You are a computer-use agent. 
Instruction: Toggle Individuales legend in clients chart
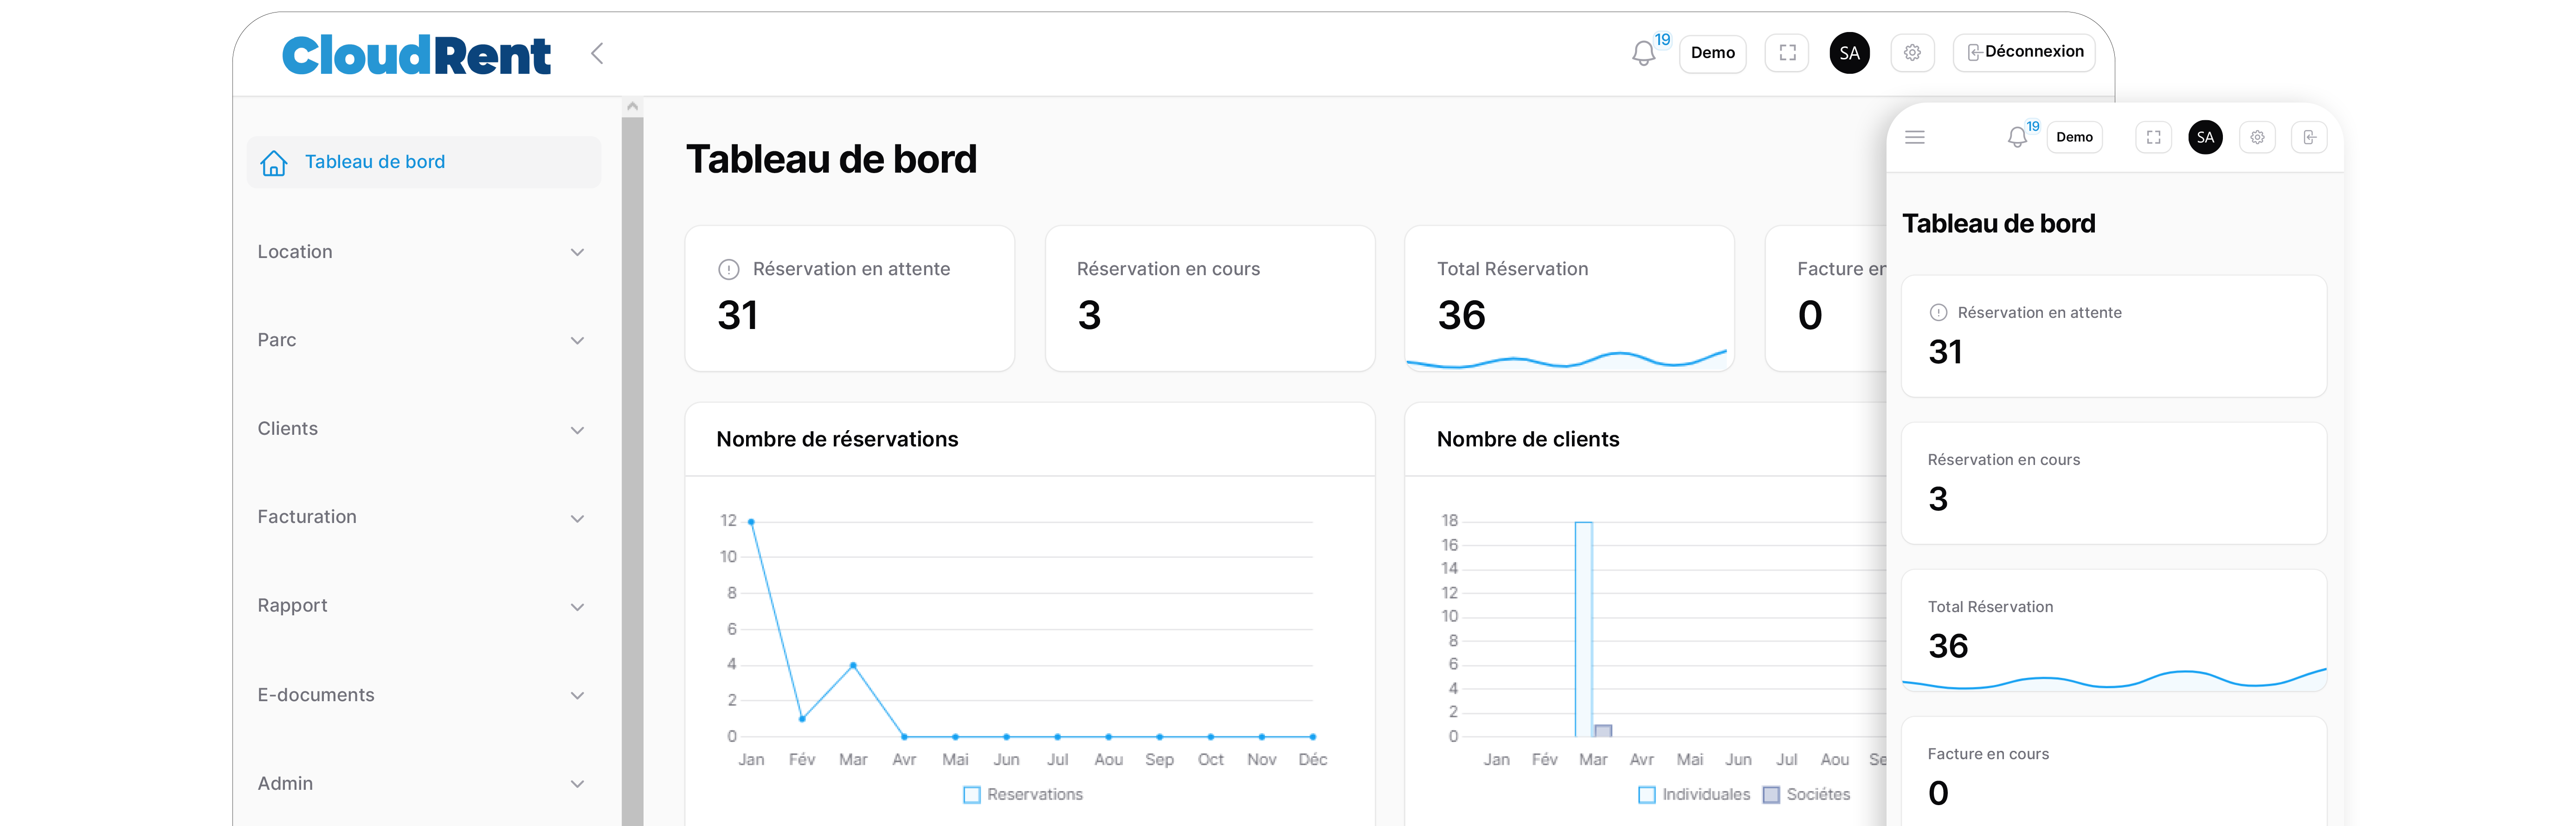click(x=1694, y=795)
